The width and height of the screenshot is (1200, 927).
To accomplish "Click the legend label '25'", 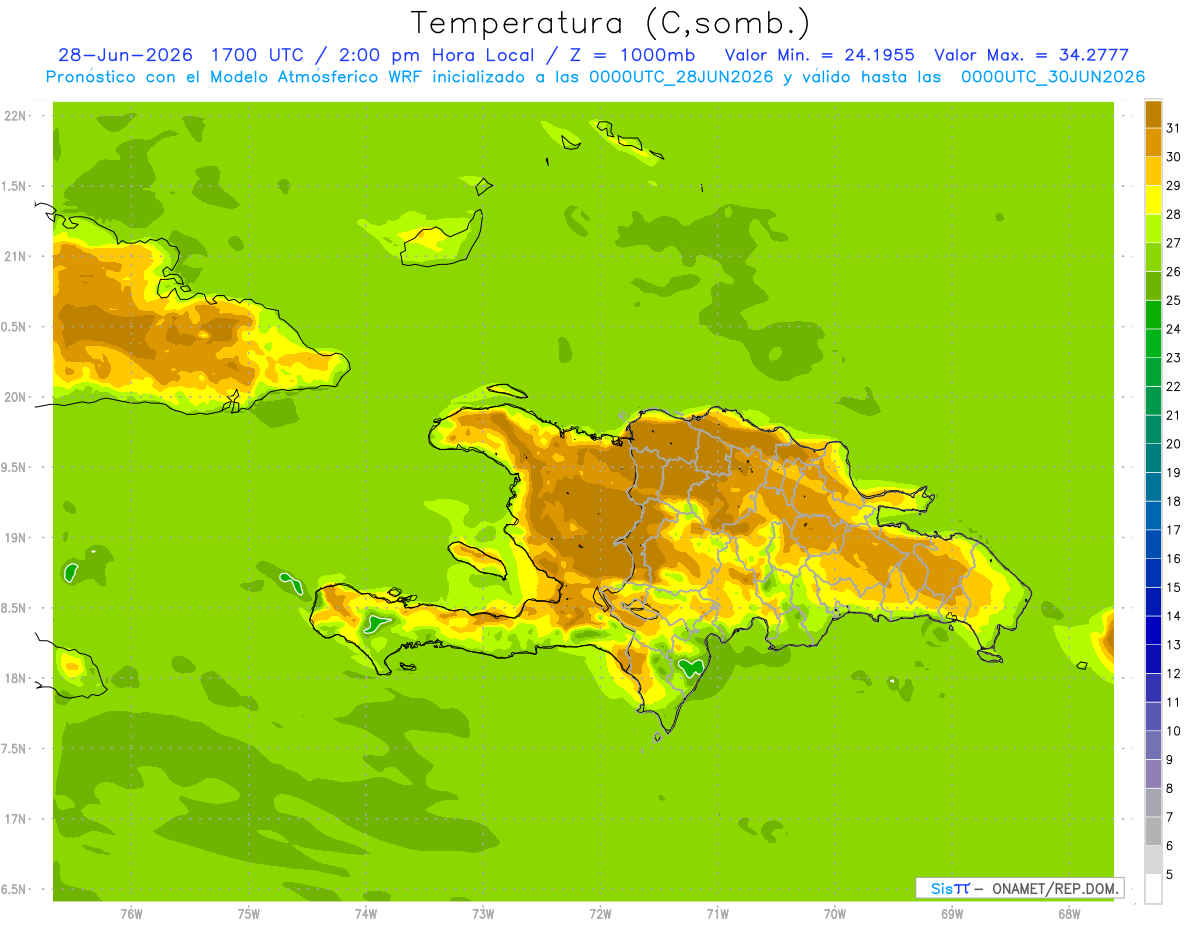I will click(x=1174, y=300).
